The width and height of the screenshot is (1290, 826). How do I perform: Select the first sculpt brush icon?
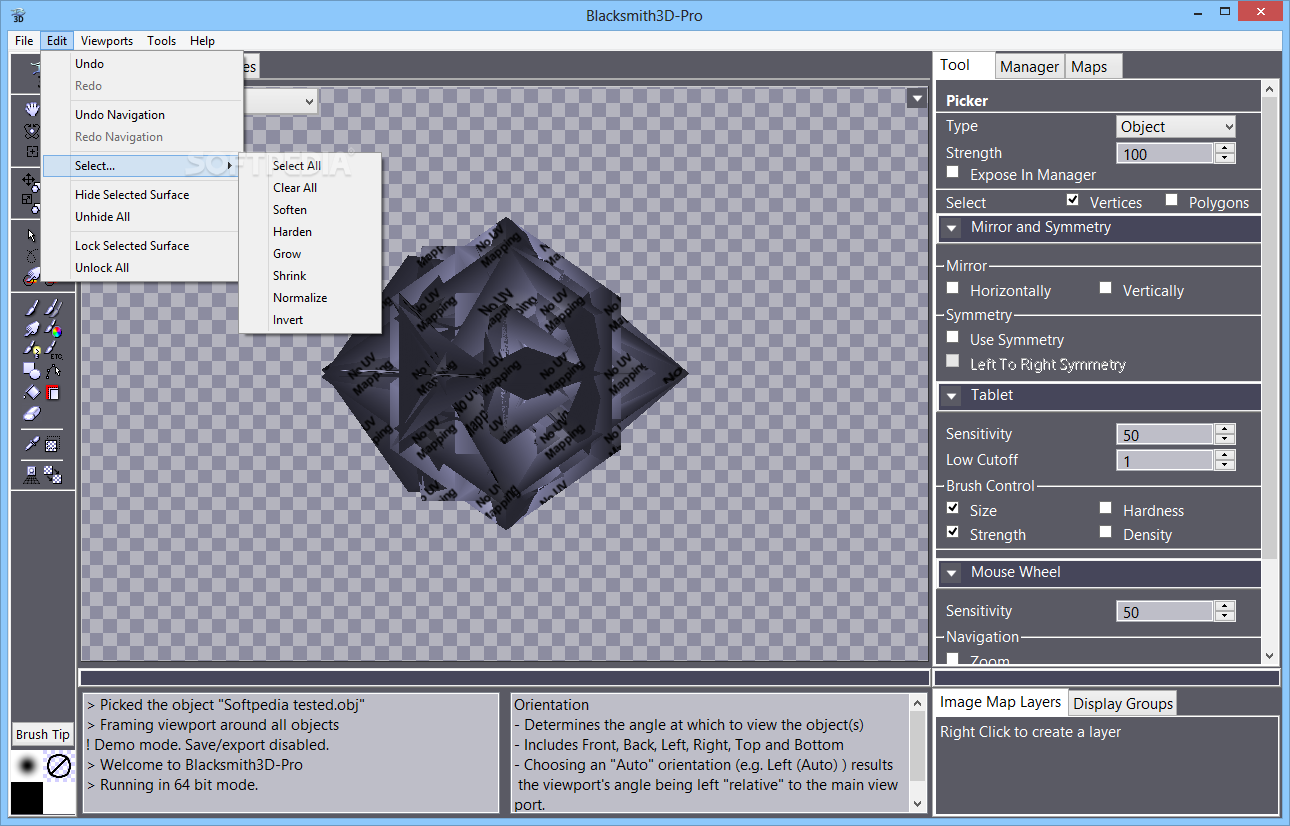click(x=32, y=307)
